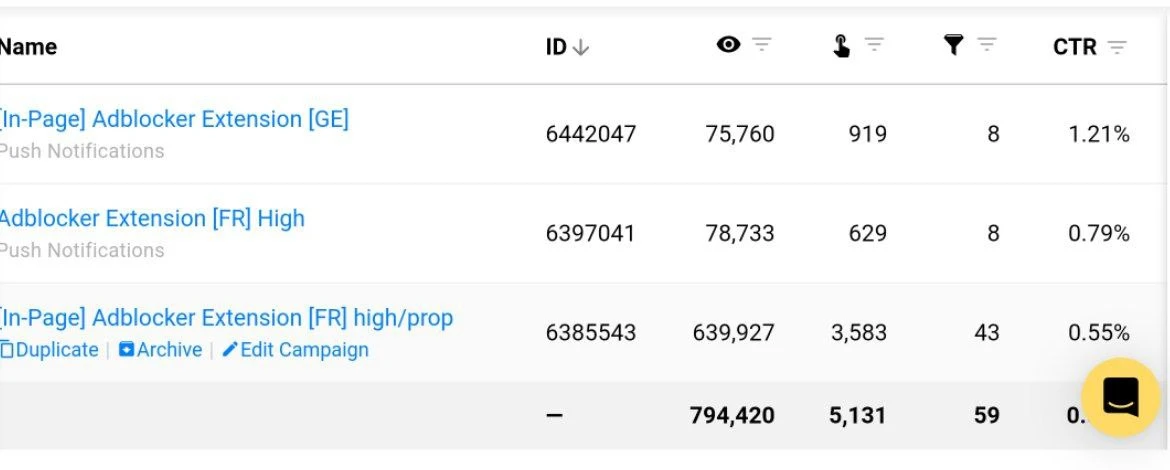Open the conversions column filter lines

click(x=986, y=45)
